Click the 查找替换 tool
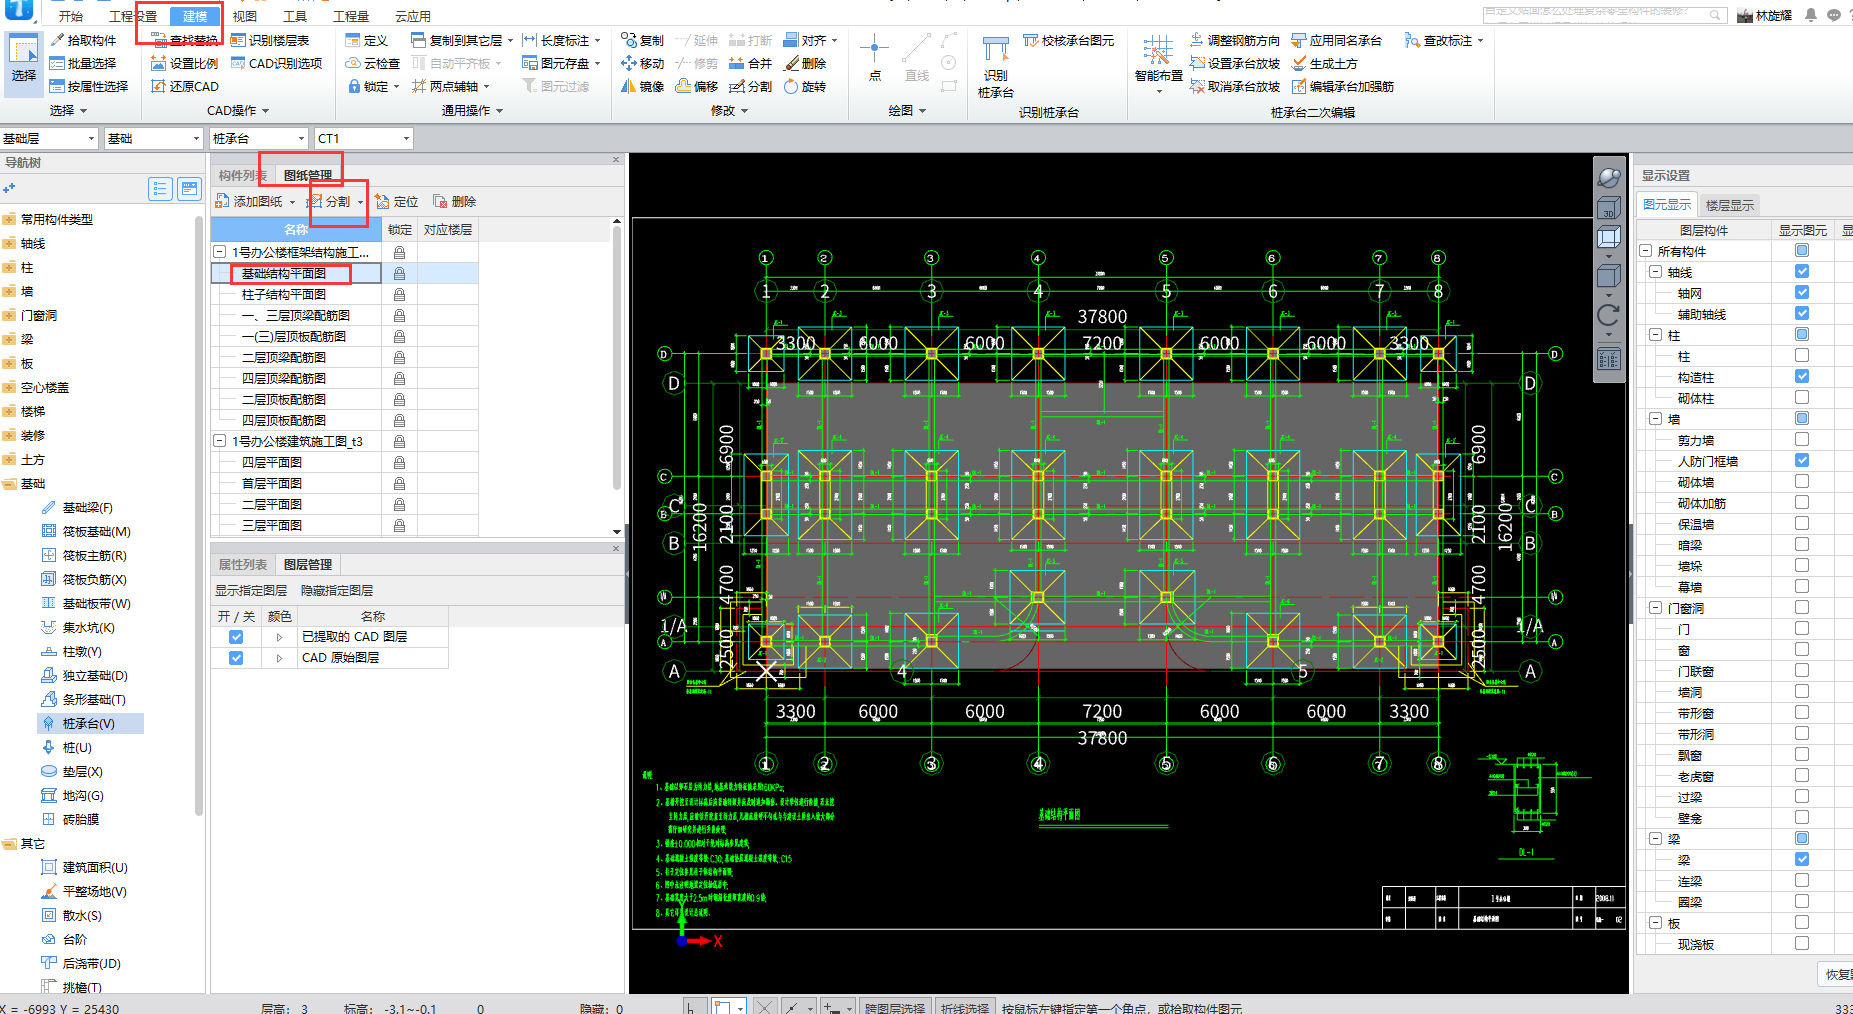The height and width of the screenshot is (1014, 1853). [184, 40]
